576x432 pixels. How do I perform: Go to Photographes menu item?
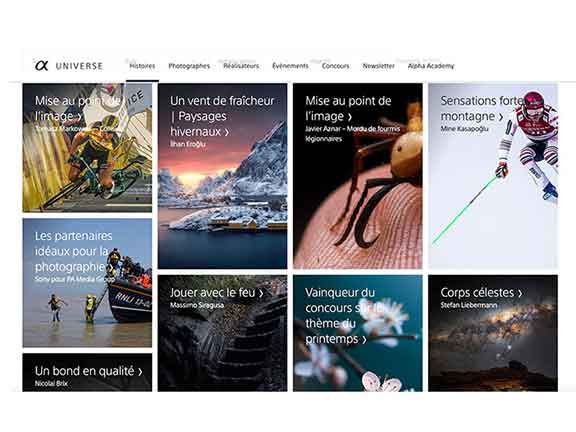(x=189, y=66)
